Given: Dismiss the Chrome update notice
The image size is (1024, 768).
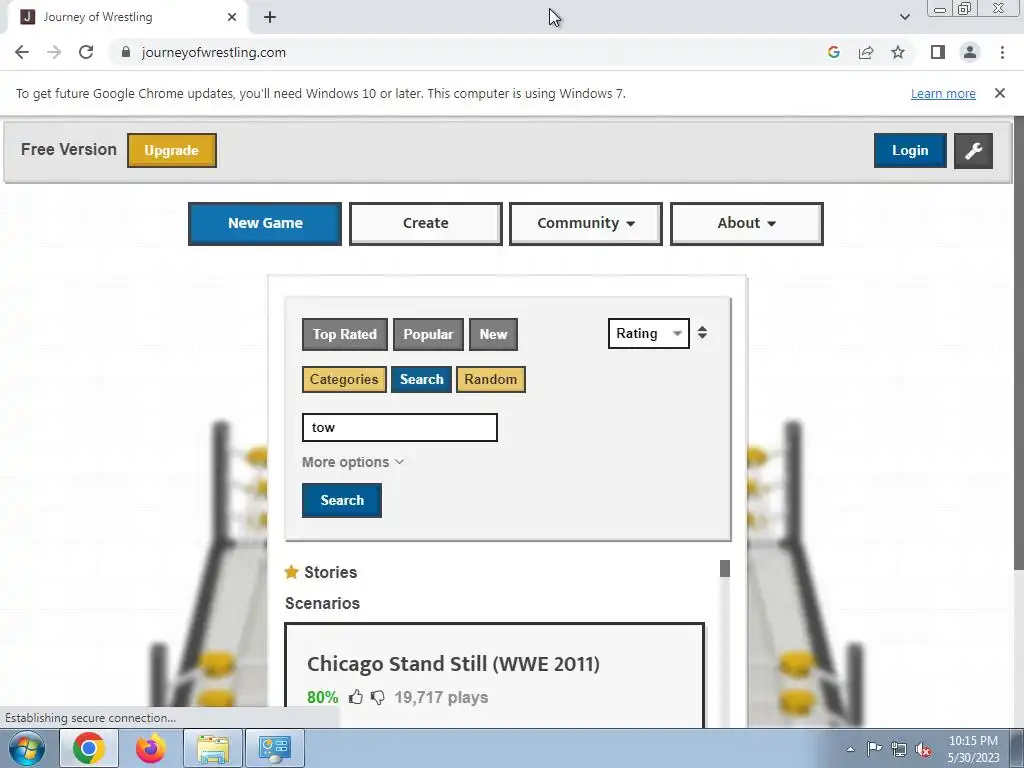Looking at the screenshot, I should tap(999, 93).
